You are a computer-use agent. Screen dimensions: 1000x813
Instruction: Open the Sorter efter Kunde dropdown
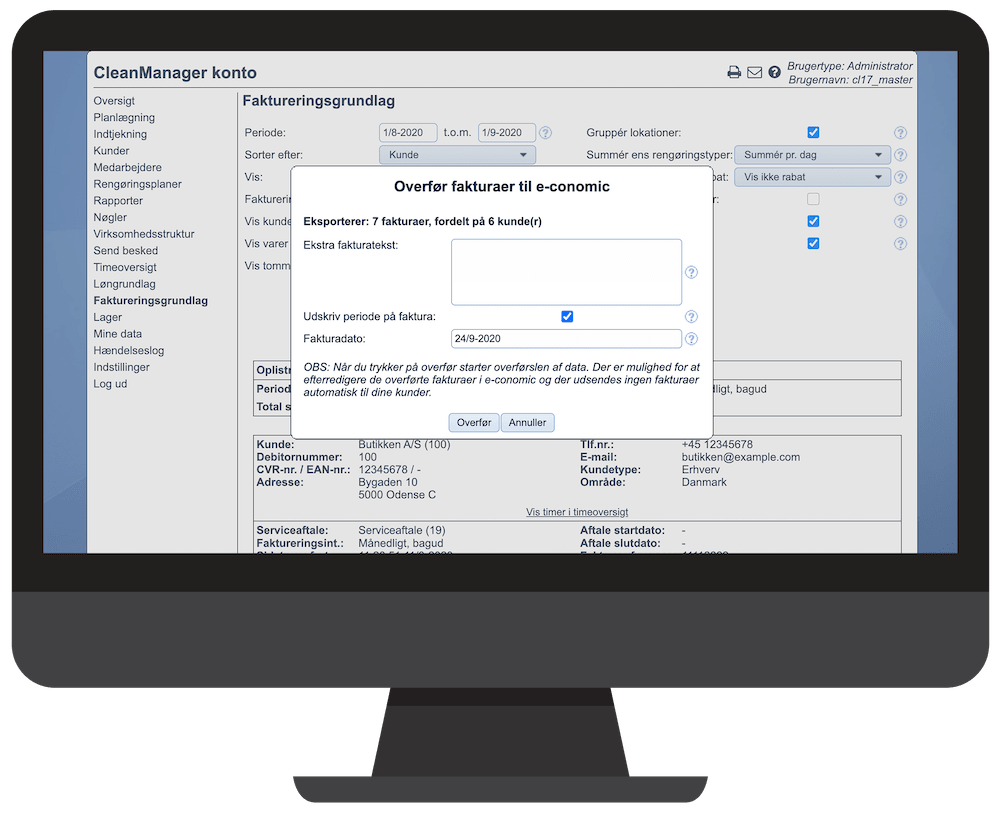click(457, 155)
